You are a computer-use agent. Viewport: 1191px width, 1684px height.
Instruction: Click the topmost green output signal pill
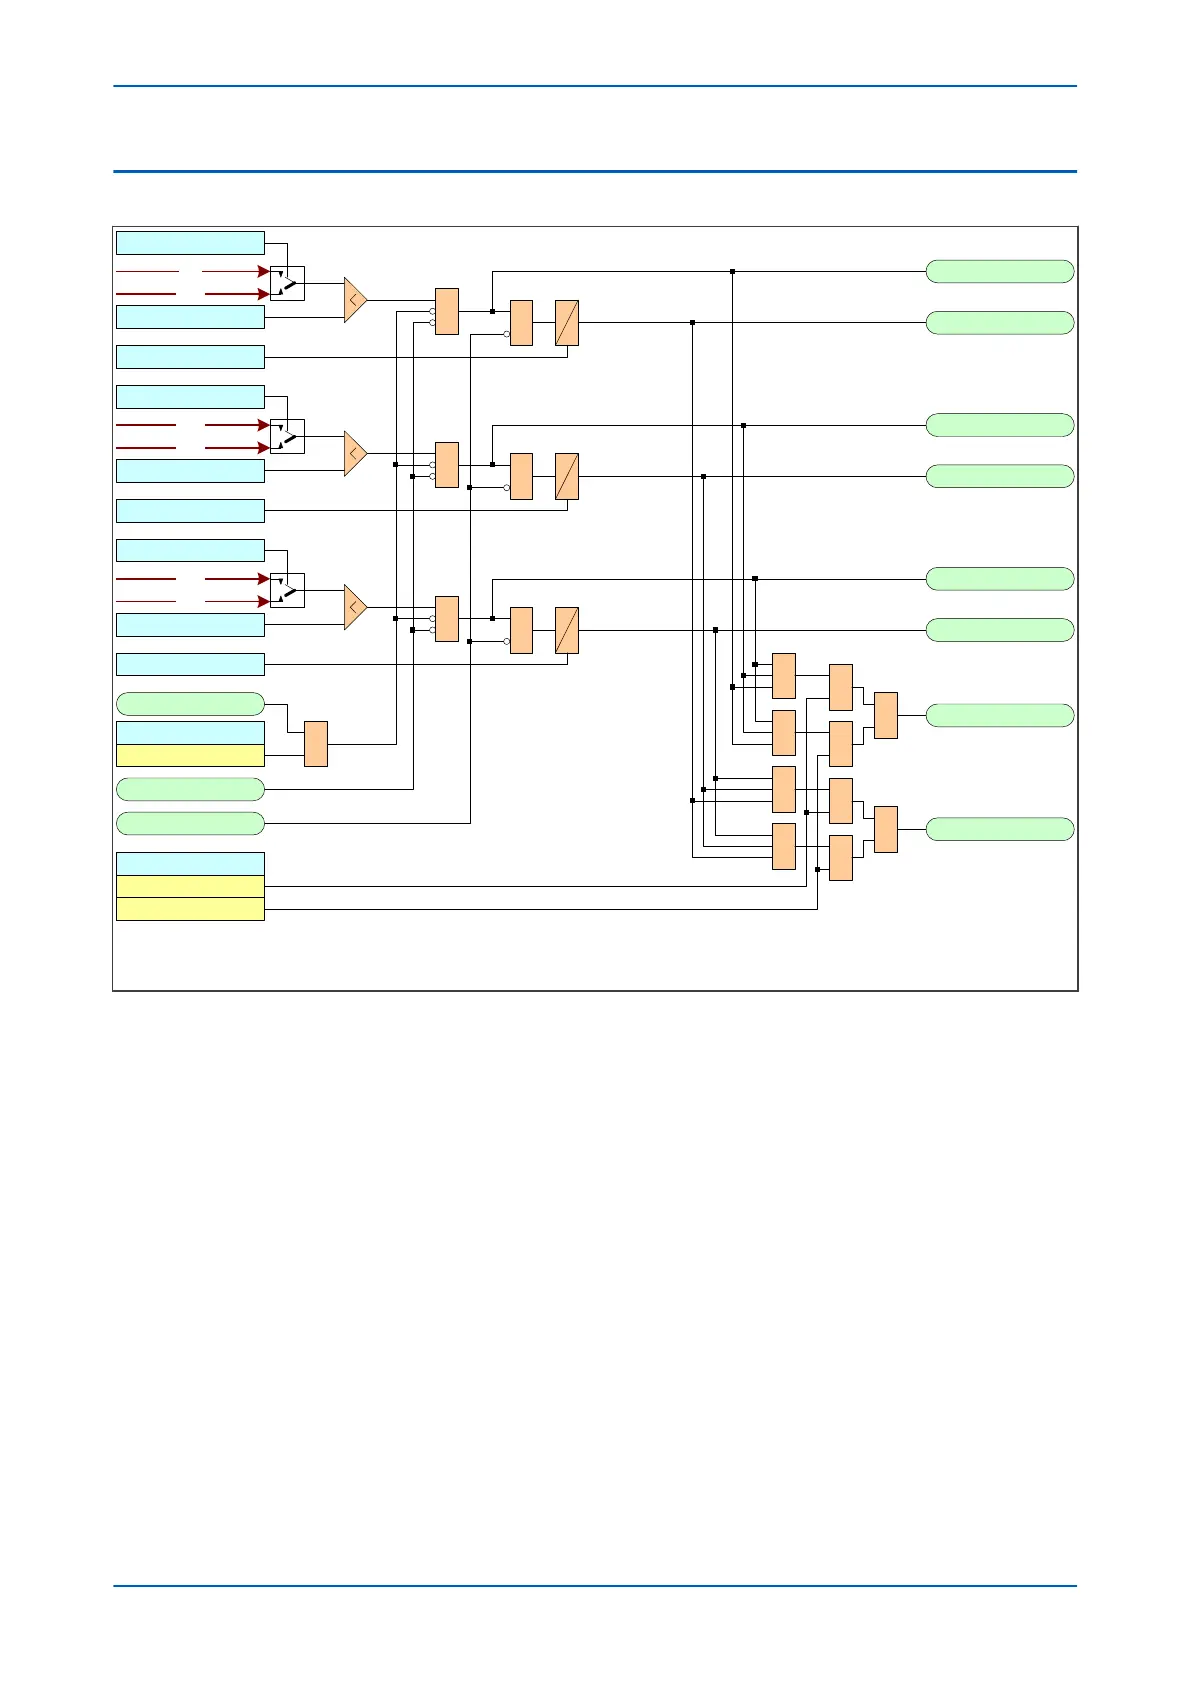click(1000, 271)
